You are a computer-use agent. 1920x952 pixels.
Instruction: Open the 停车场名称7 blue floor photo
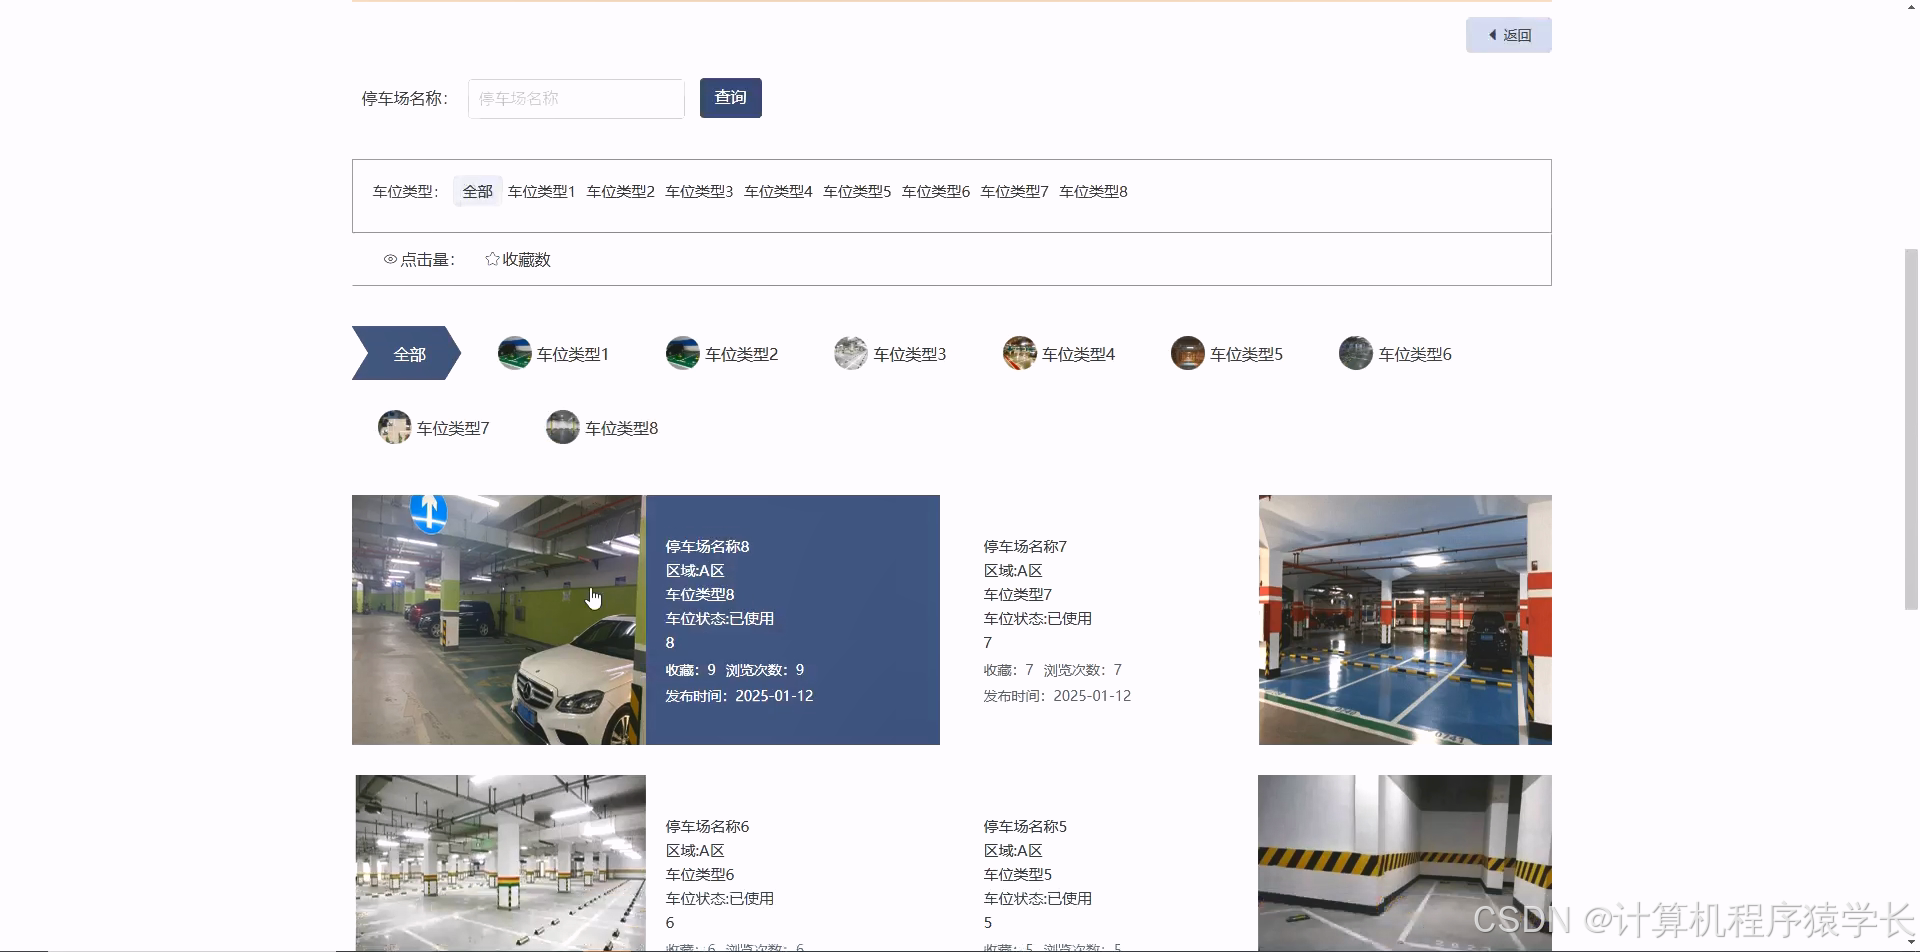[x=1405, y=620]
